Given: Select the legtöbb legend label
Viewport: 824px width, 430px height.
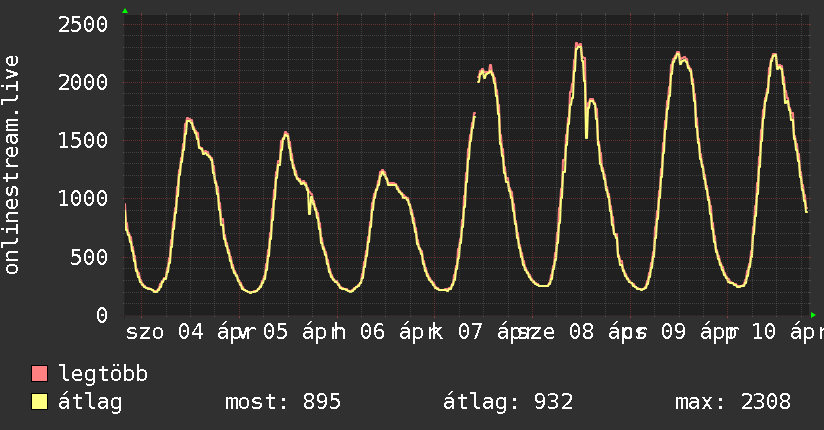Looking at the screenshot, I should pos(103,374).
